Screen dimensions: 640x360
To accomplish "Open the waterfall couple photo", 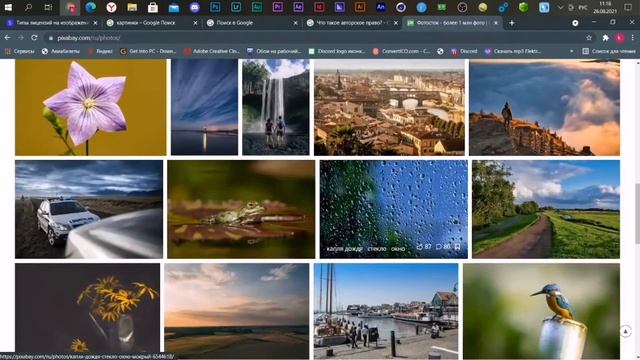I will pyautogui.click(x=276, y=107).
